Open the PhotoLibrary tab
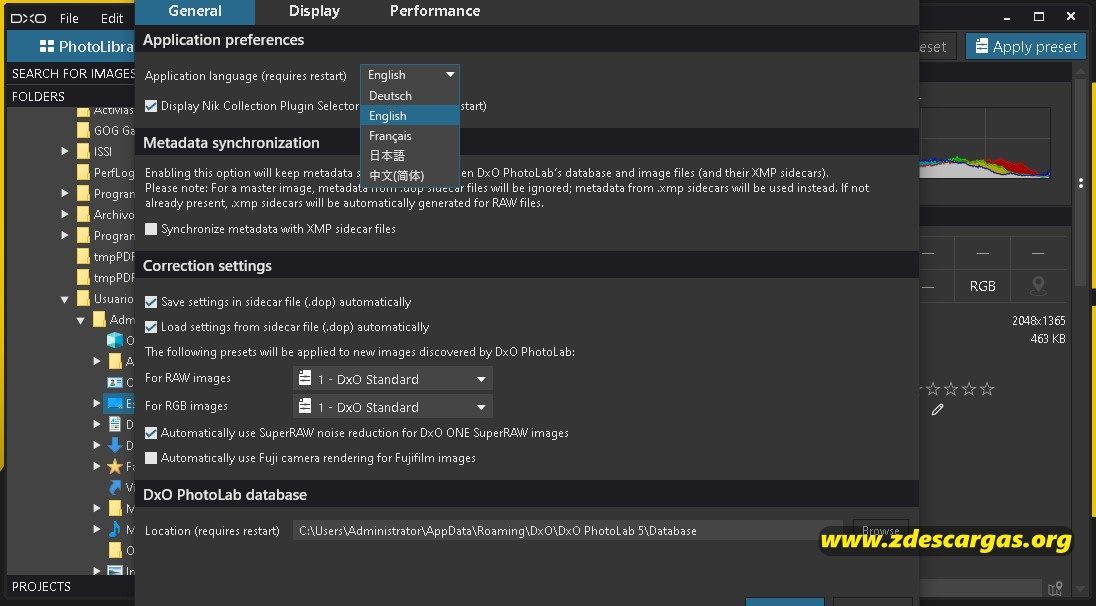1096x606 pixels. click(71, 46)
